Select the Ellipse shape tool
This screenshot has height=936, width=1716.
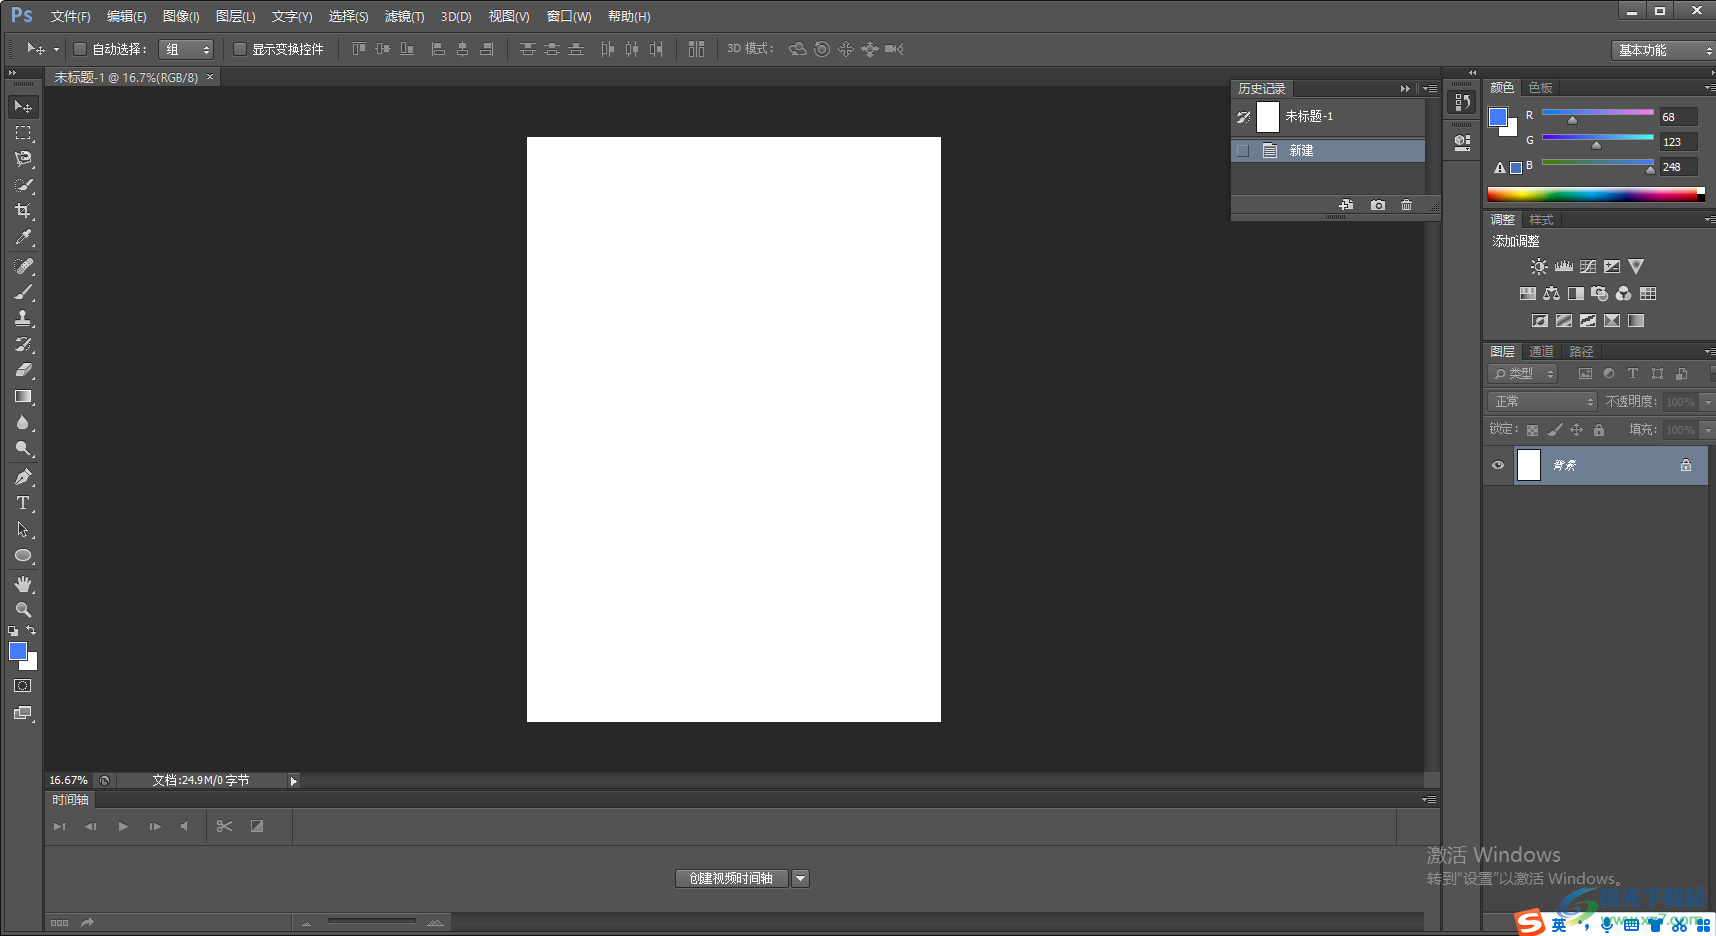click(23, 555)
